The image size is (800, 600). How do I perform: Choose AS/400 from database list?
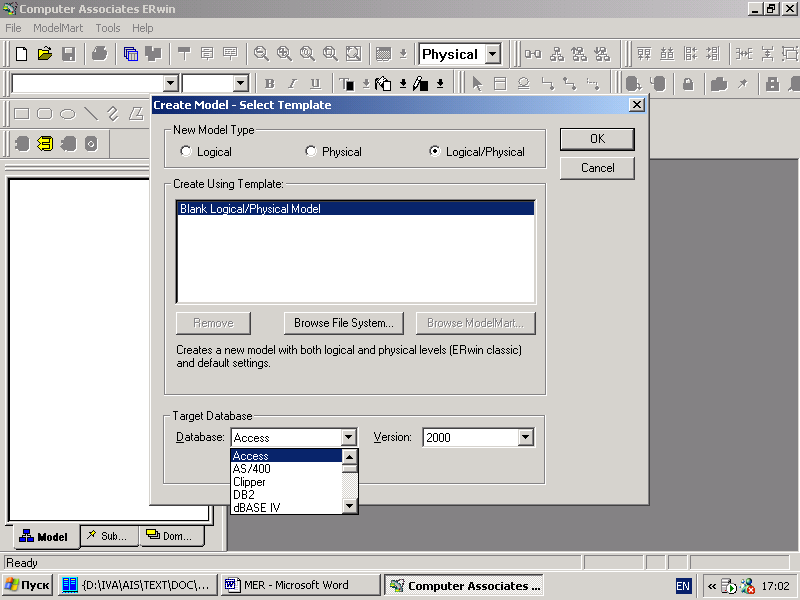(286, 468)
